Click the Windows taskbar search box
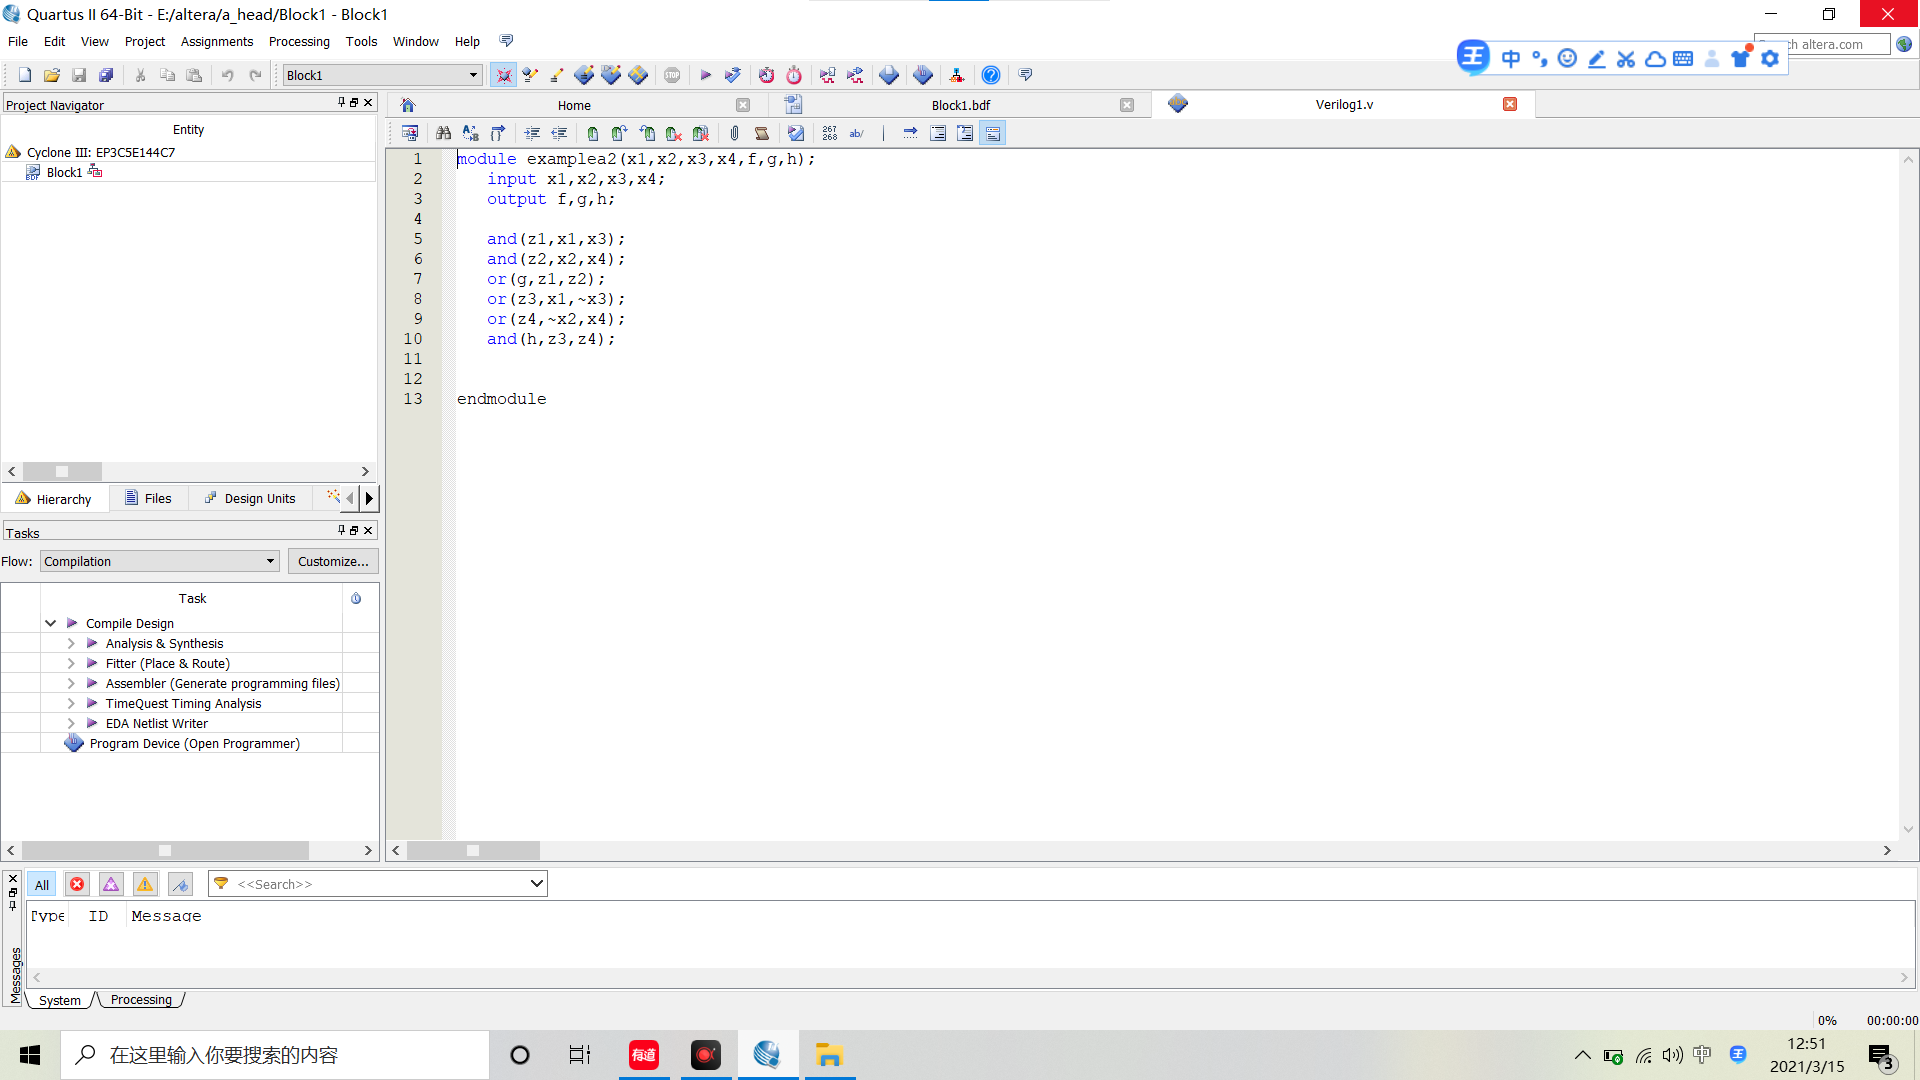This screenshot has width=1920, height=1080. pos(275,1055)
